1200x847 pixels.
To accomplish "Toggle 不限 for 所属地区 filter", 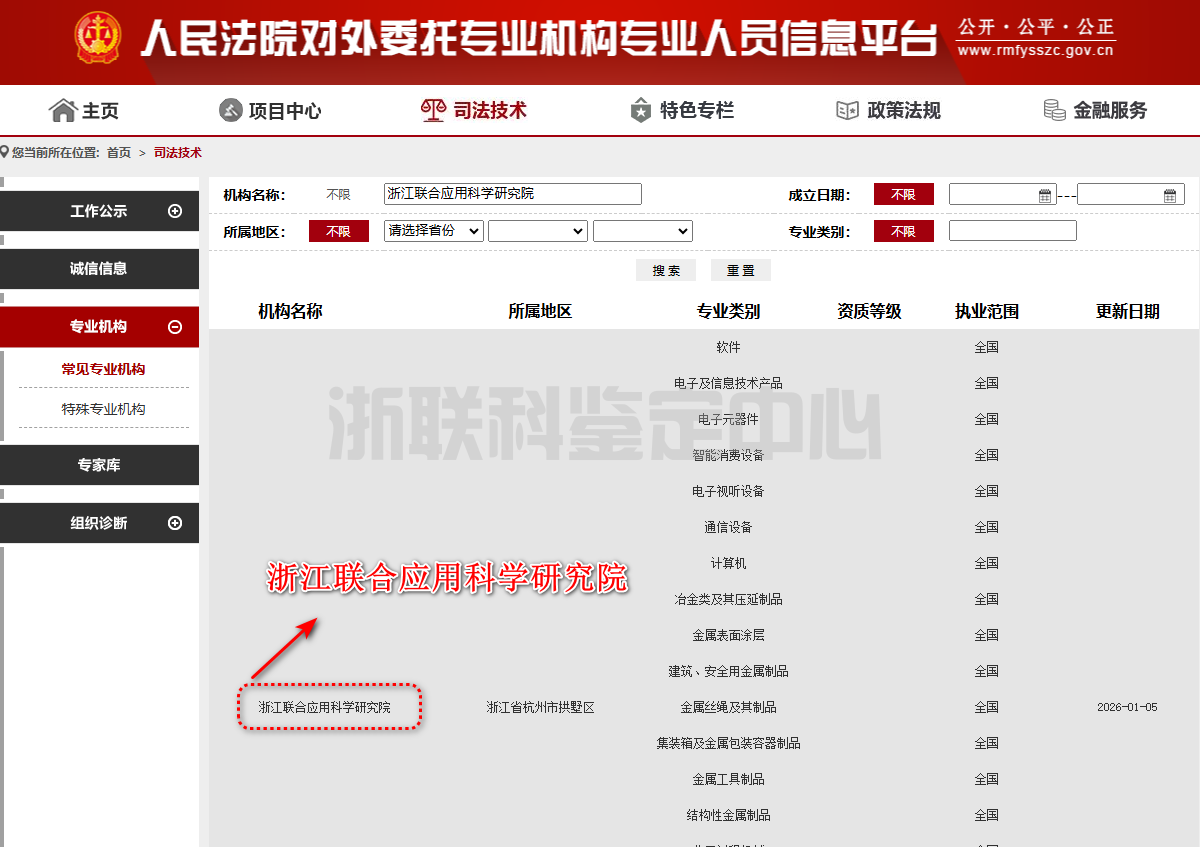I will 338,231.
